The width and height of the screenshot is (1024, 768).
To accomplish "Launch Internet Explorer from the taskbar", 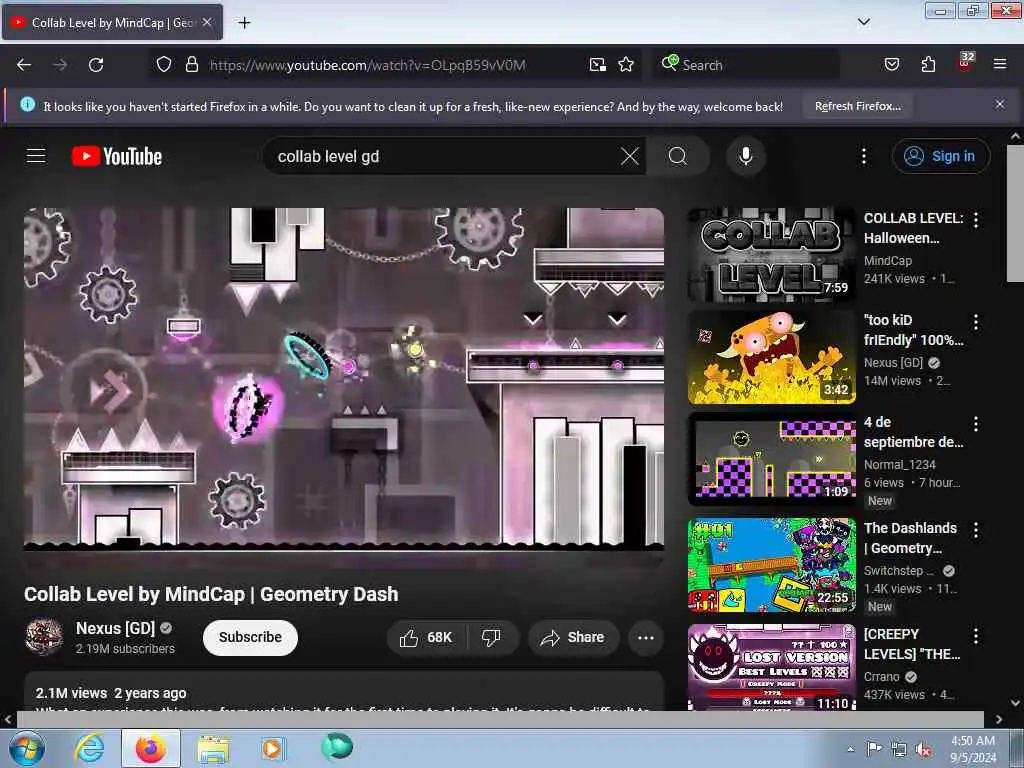I will (x=89, y=748).
